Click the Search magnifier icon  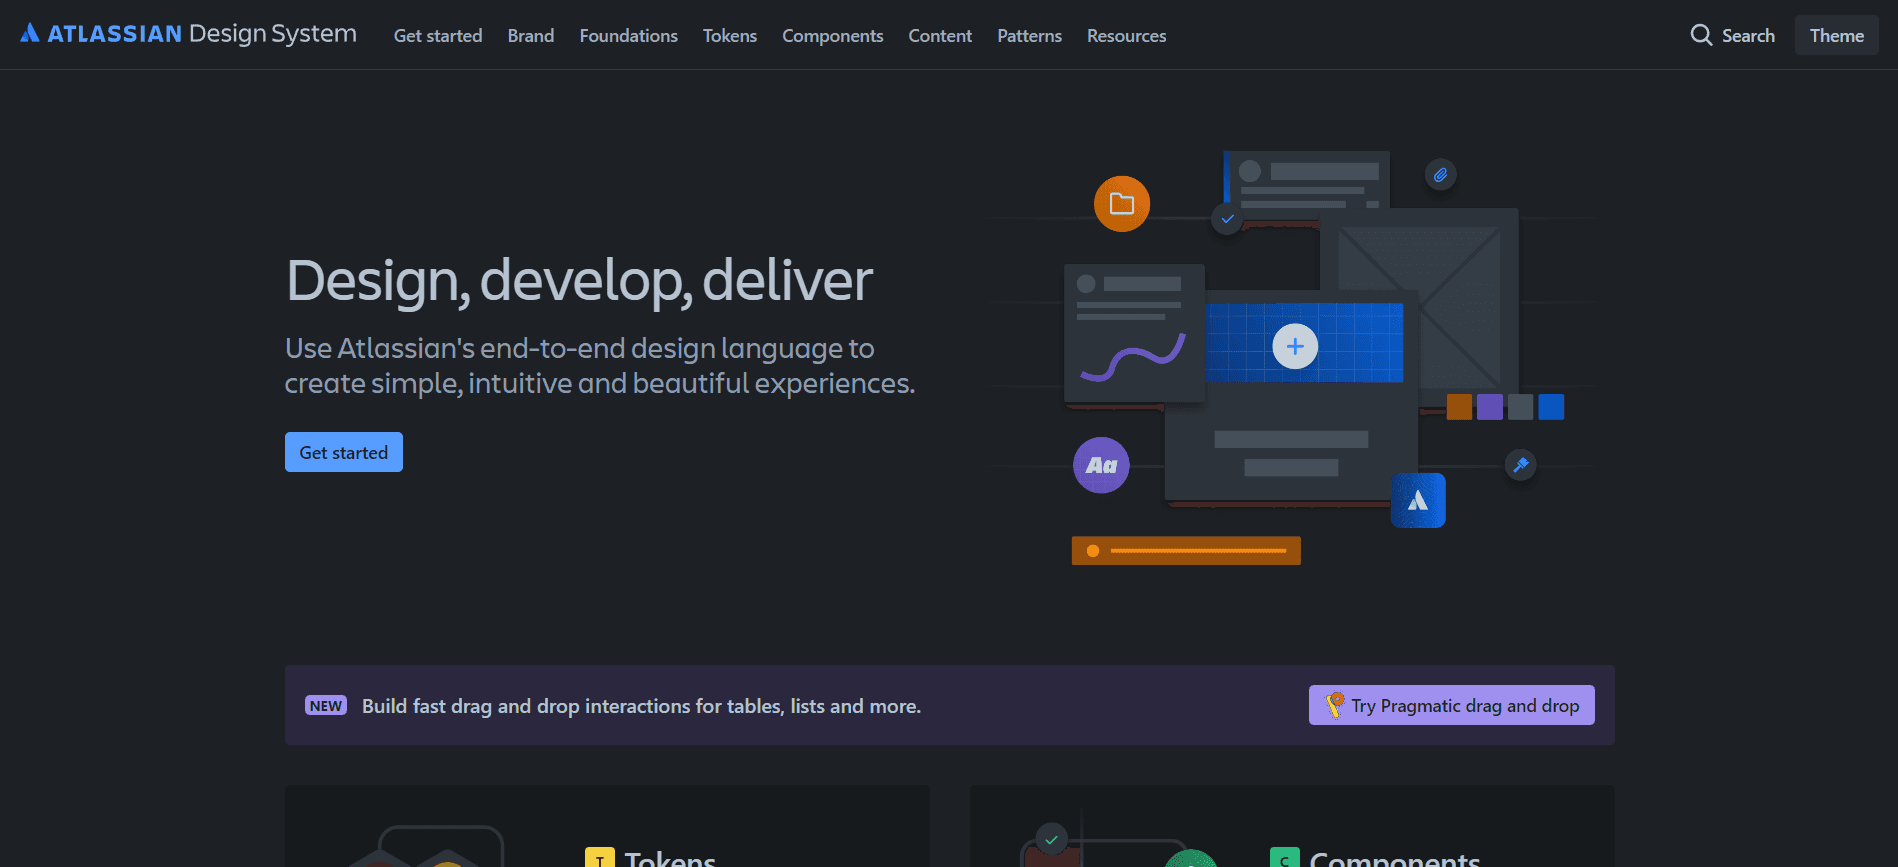[1701, 35]
